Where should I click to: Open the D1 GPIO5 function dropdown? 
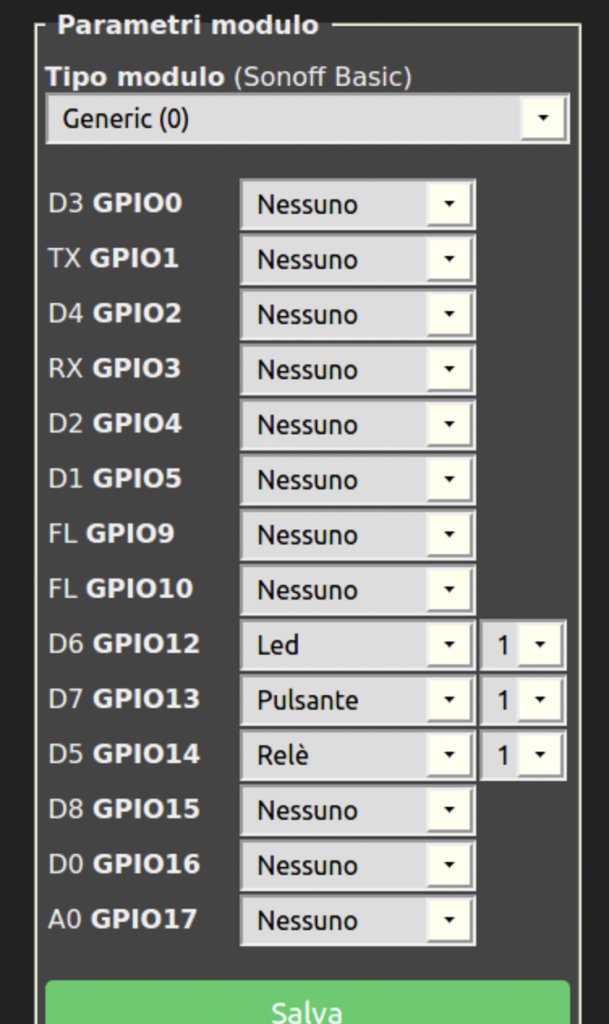(357, 480)
